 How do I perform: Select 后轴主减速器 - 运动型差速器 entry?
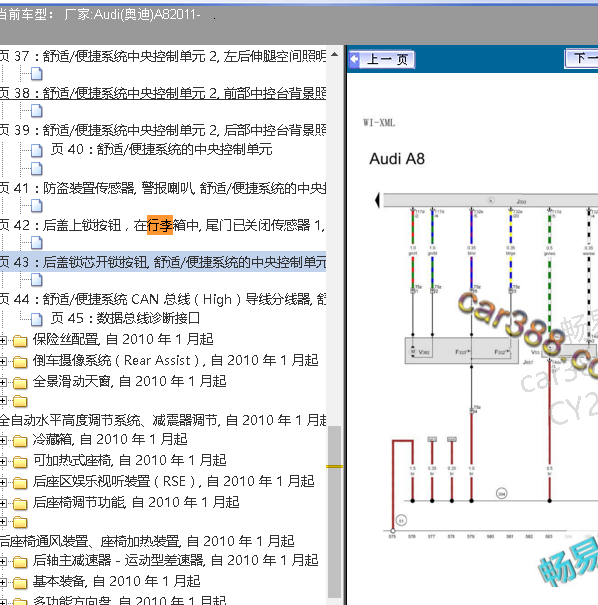[x=176, y=560]
